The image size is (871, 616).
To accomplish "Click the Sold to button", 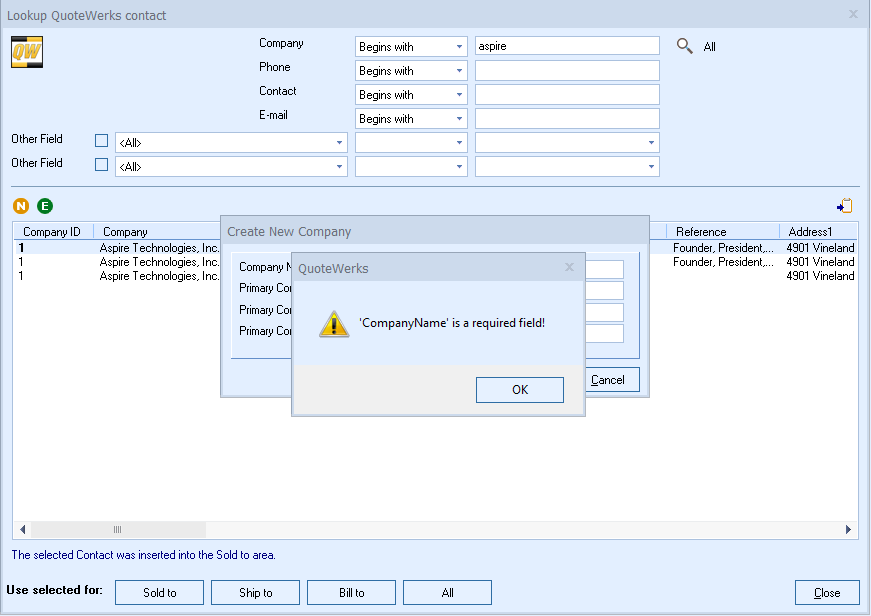I will tap(160, 593).
